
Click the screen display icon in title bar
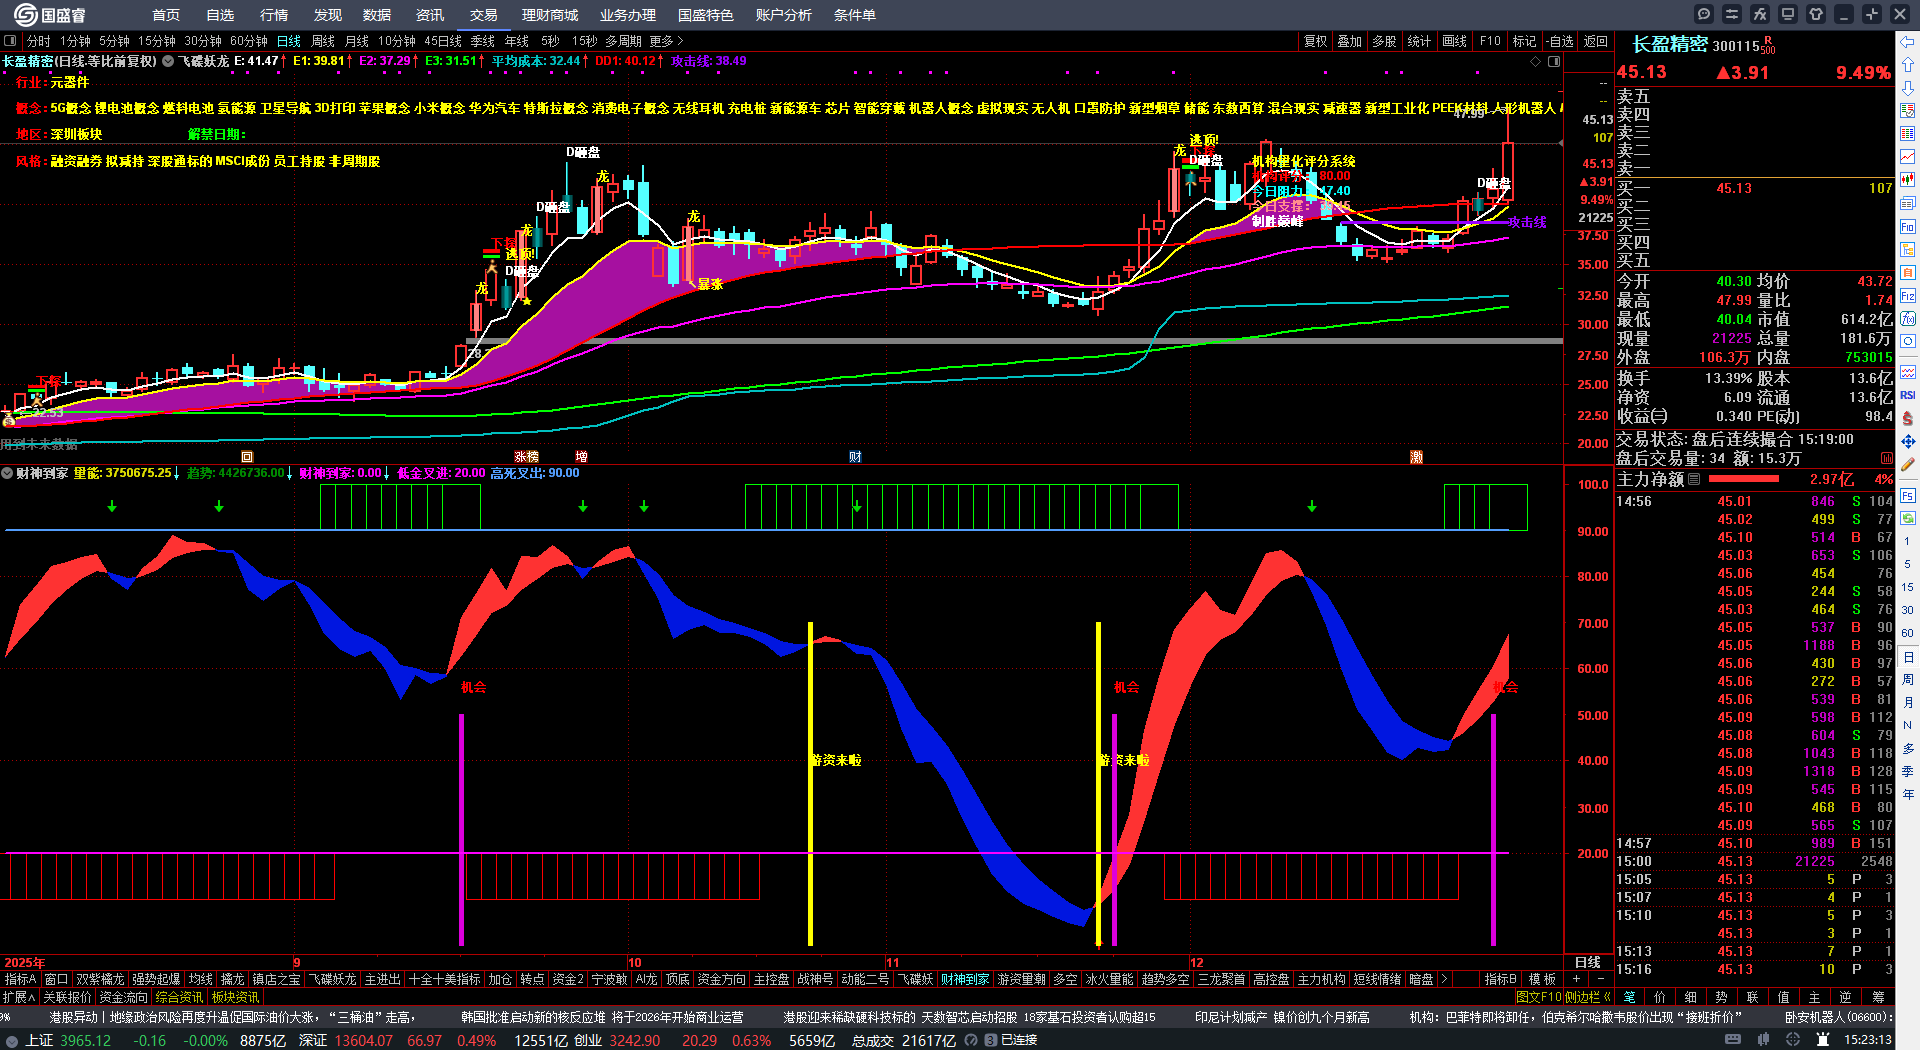tap(1788, 14)
